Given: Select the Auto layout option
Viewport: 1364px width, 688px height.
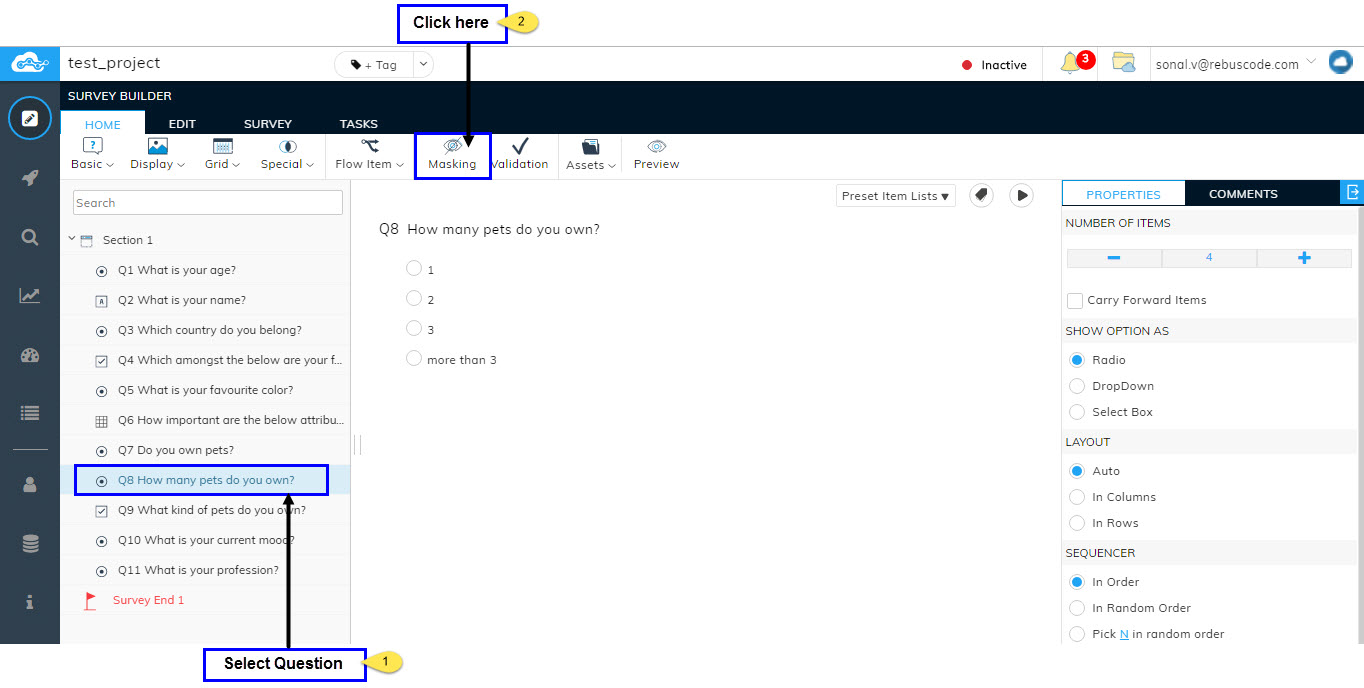Looking at the screenshot, I should (1077, 471).
